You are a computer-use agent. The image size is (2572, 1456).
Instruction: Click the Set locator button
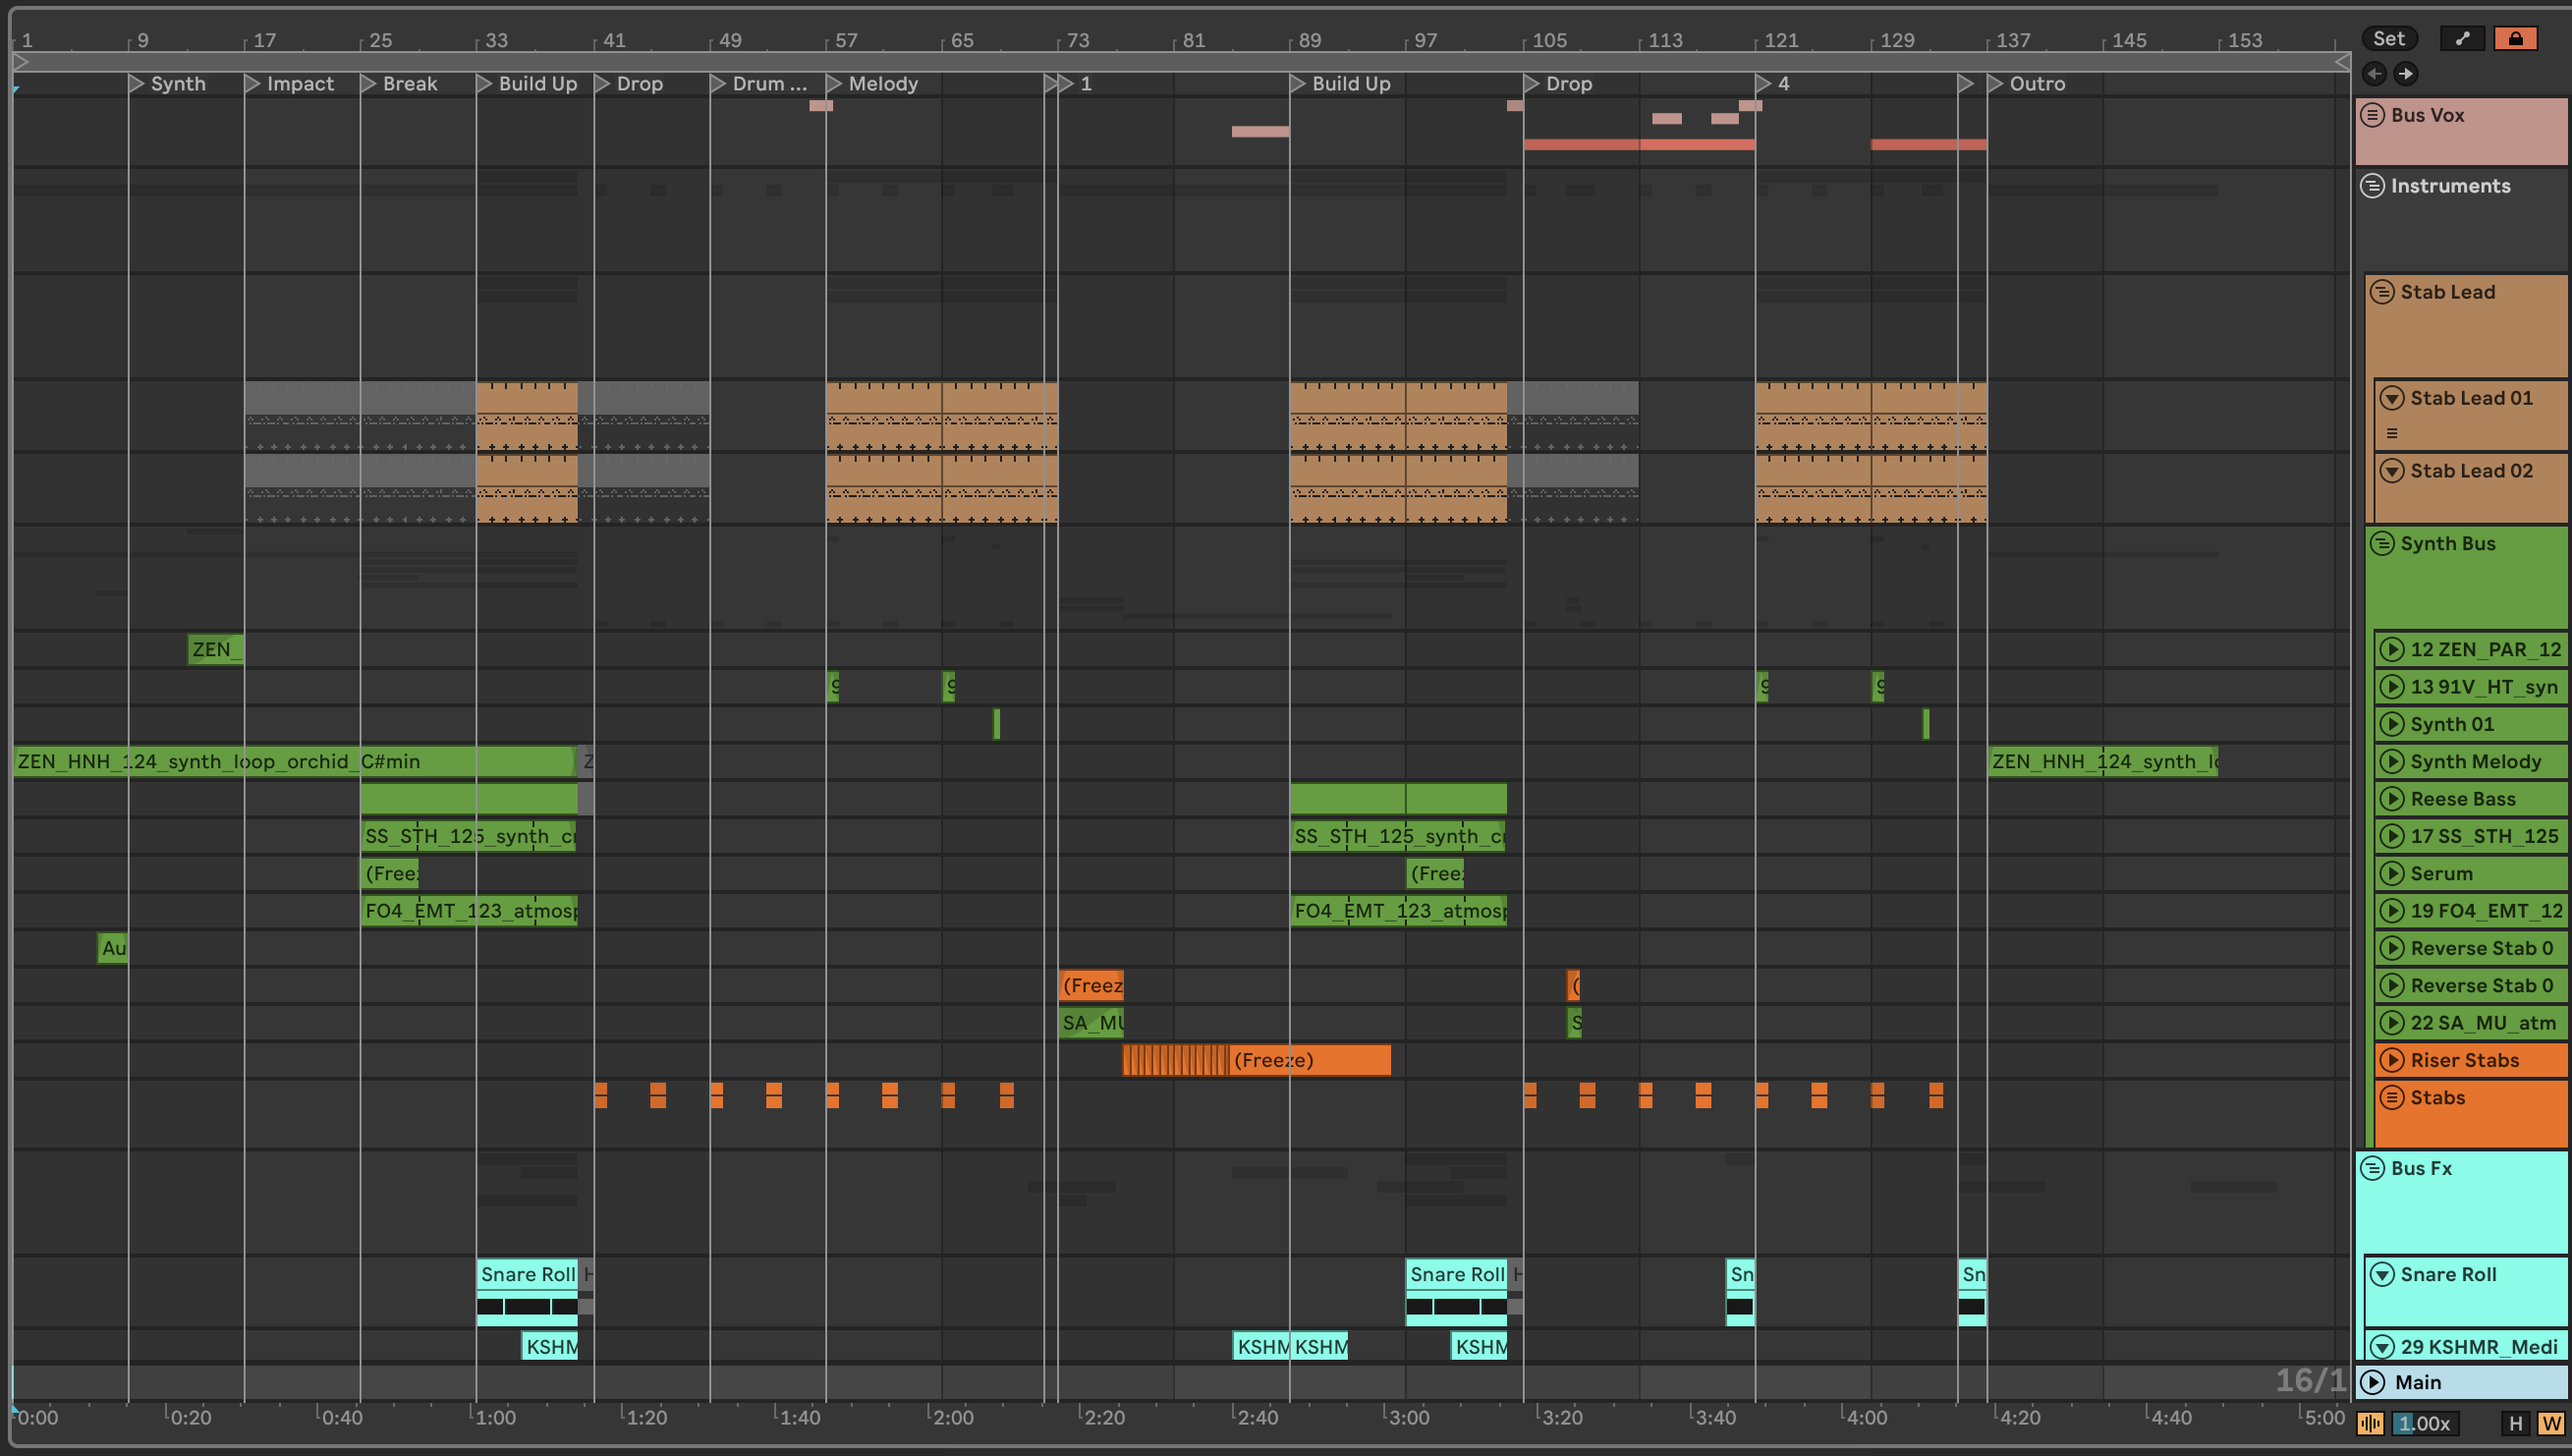2388,39
